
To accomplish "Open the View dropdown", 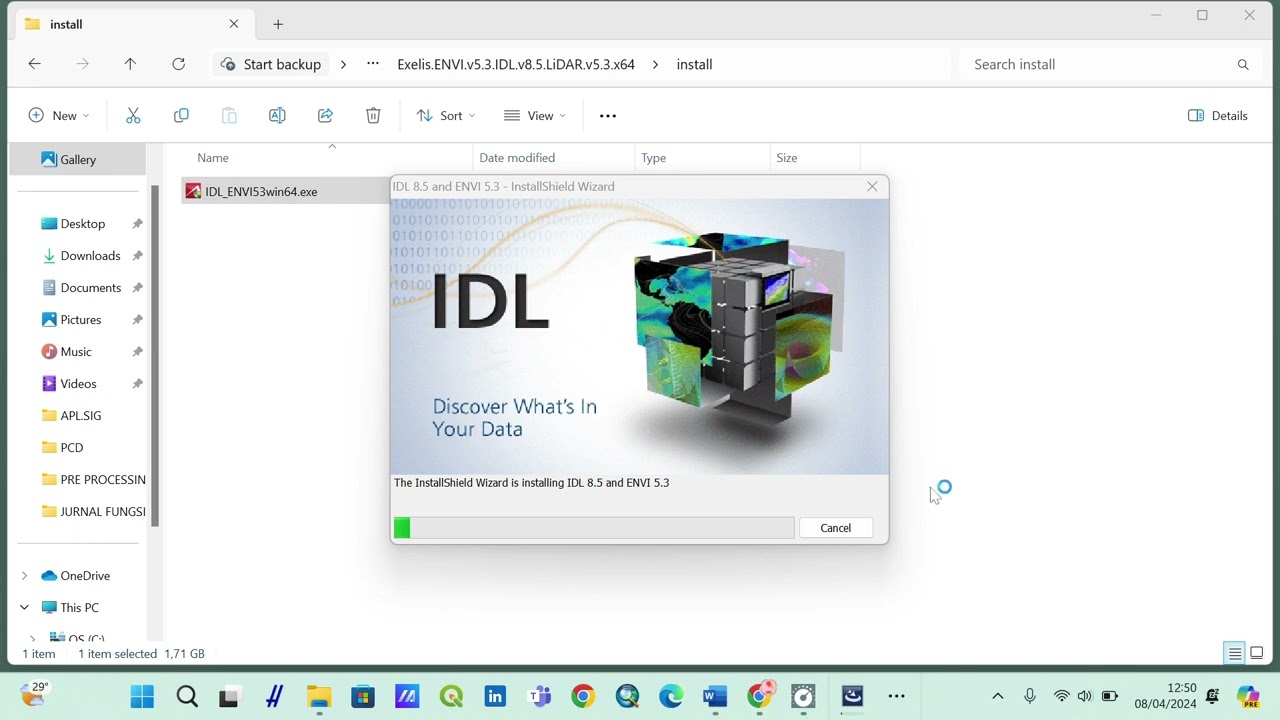I will 535,116.
